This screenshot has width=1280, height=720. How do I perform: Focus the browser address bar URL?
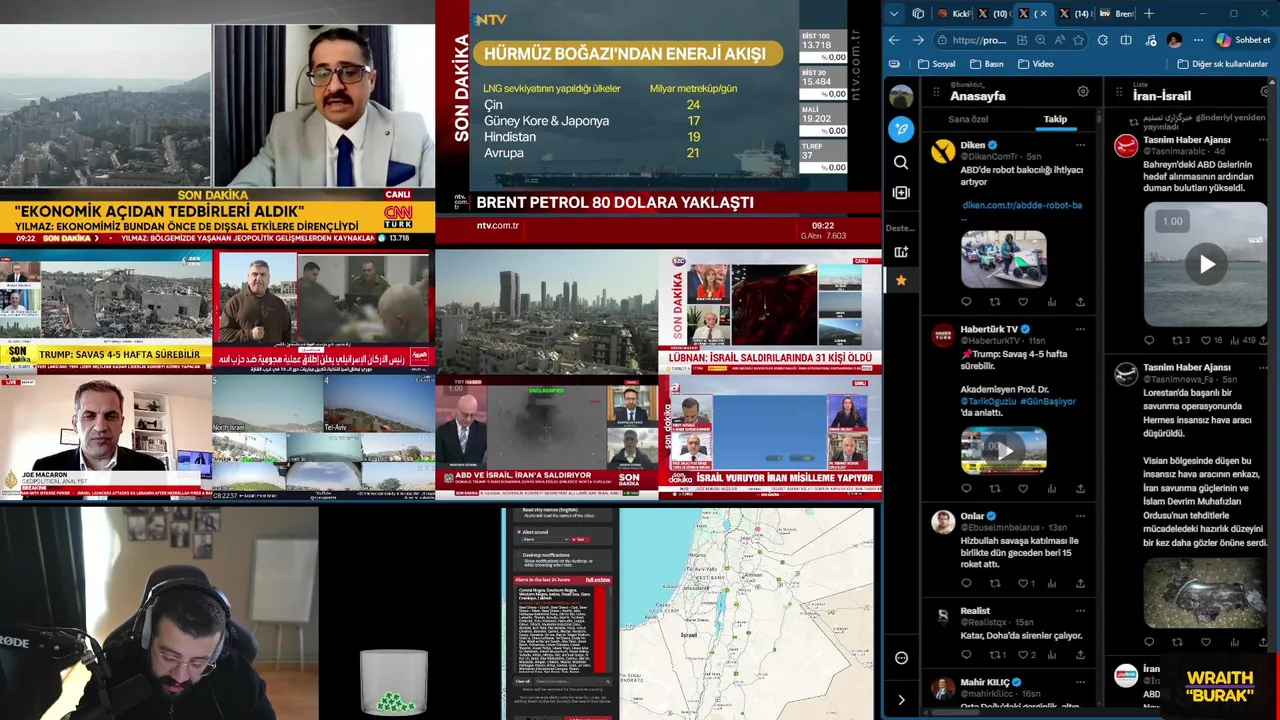(x=979, y=40)
